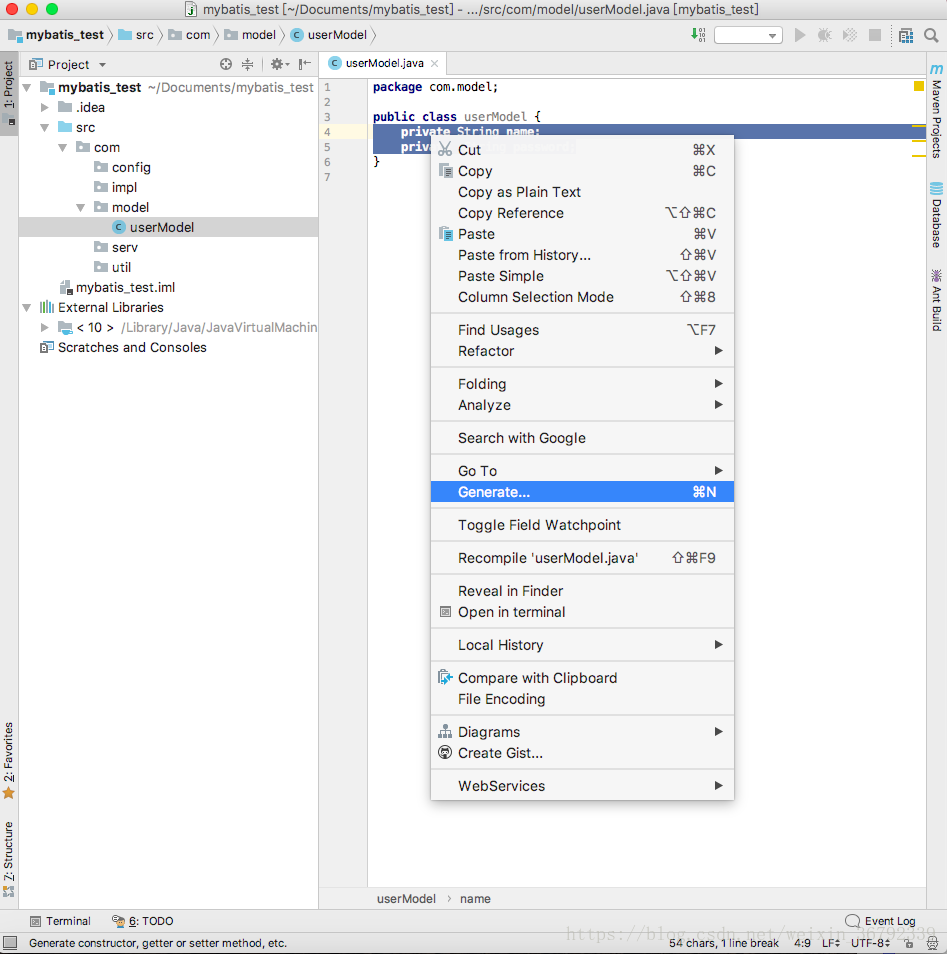Open the Analyze submenu
The width and height of the screenshot is (947, 954).
click(x=582, y=405)
